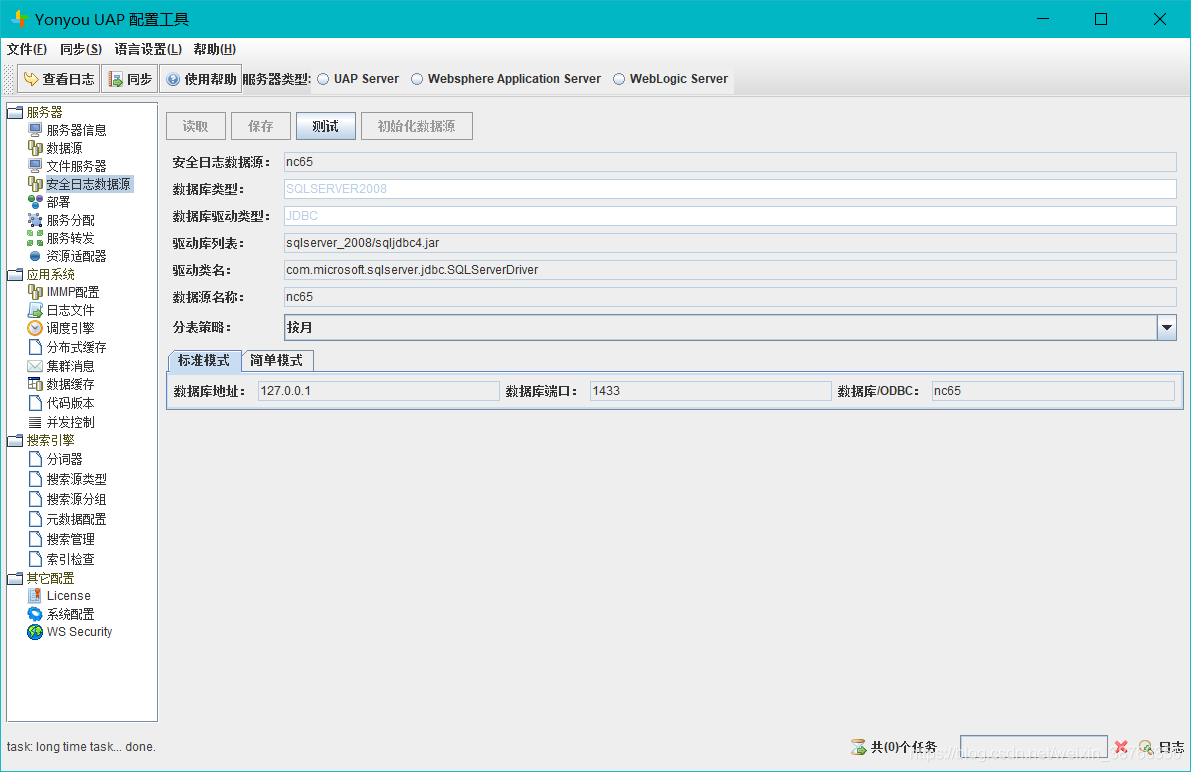Screen dimensions: 1191x772
Task: Select WebLogic Server radio button
Action: pos(619,79)
